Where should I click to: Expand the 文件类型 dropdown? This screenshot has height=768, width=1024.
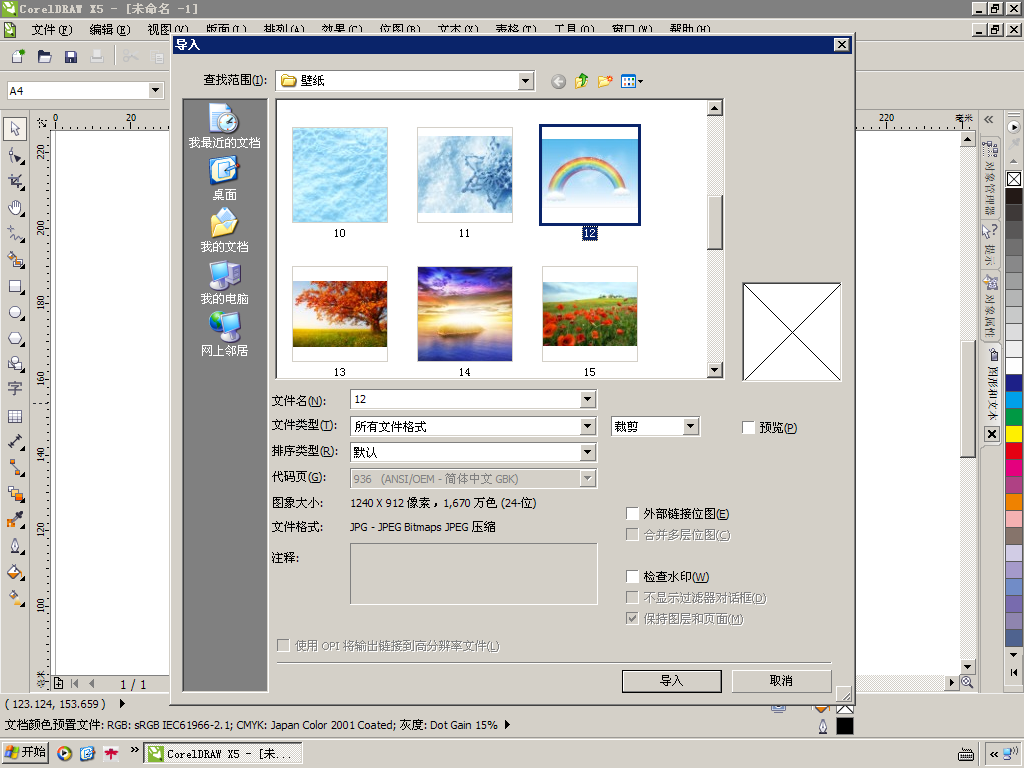[x=588, y=426]
